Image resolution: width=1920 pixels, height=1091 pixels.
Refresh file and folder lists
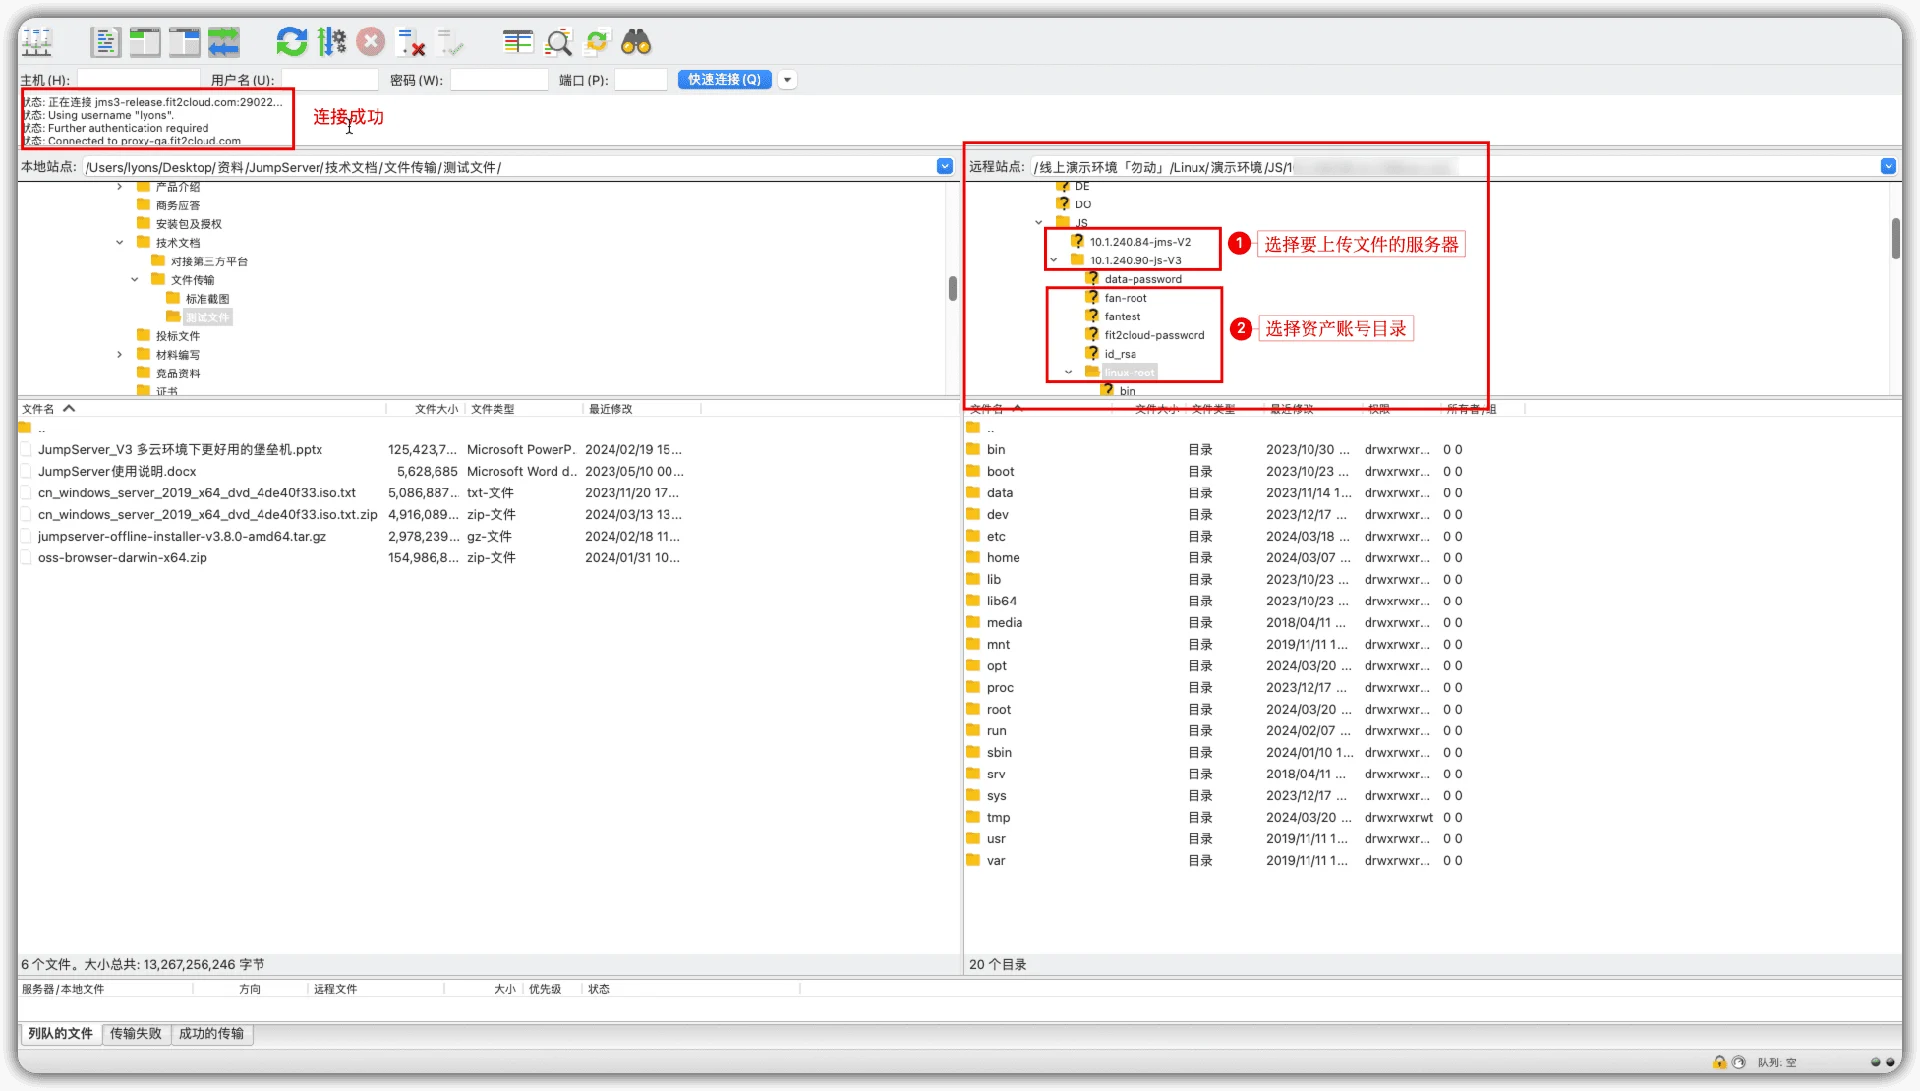coord(291,42)
